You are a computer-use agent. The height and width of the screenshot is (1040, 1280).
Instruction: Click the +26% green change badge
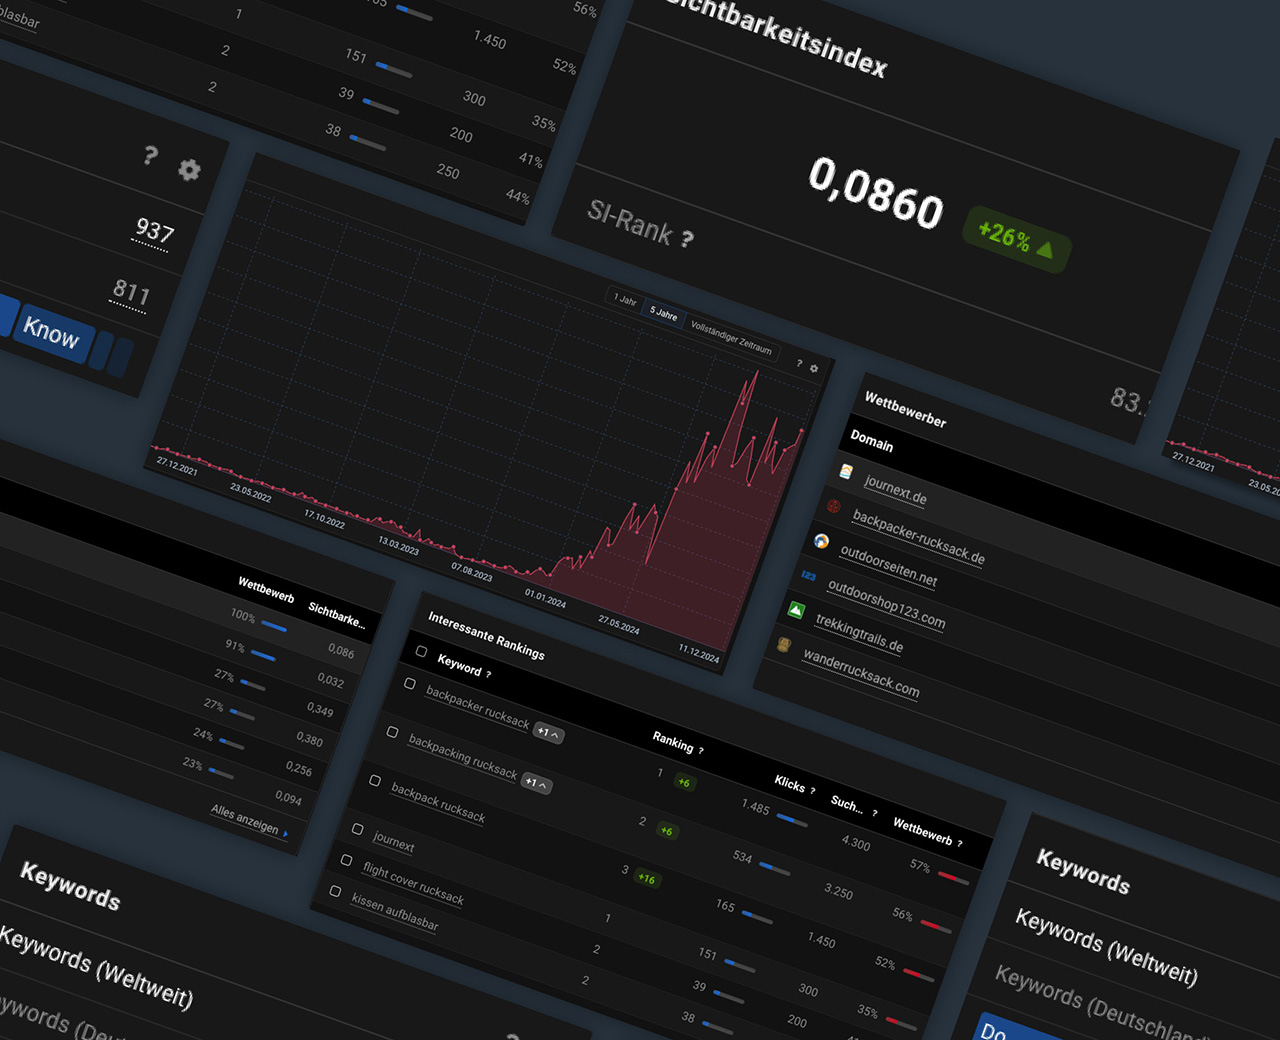point(1016,239)
